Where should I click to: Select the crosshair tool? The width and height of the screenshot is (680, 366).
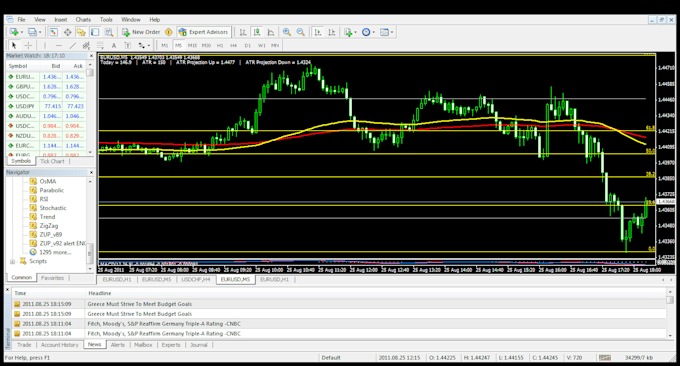point(28,45)
